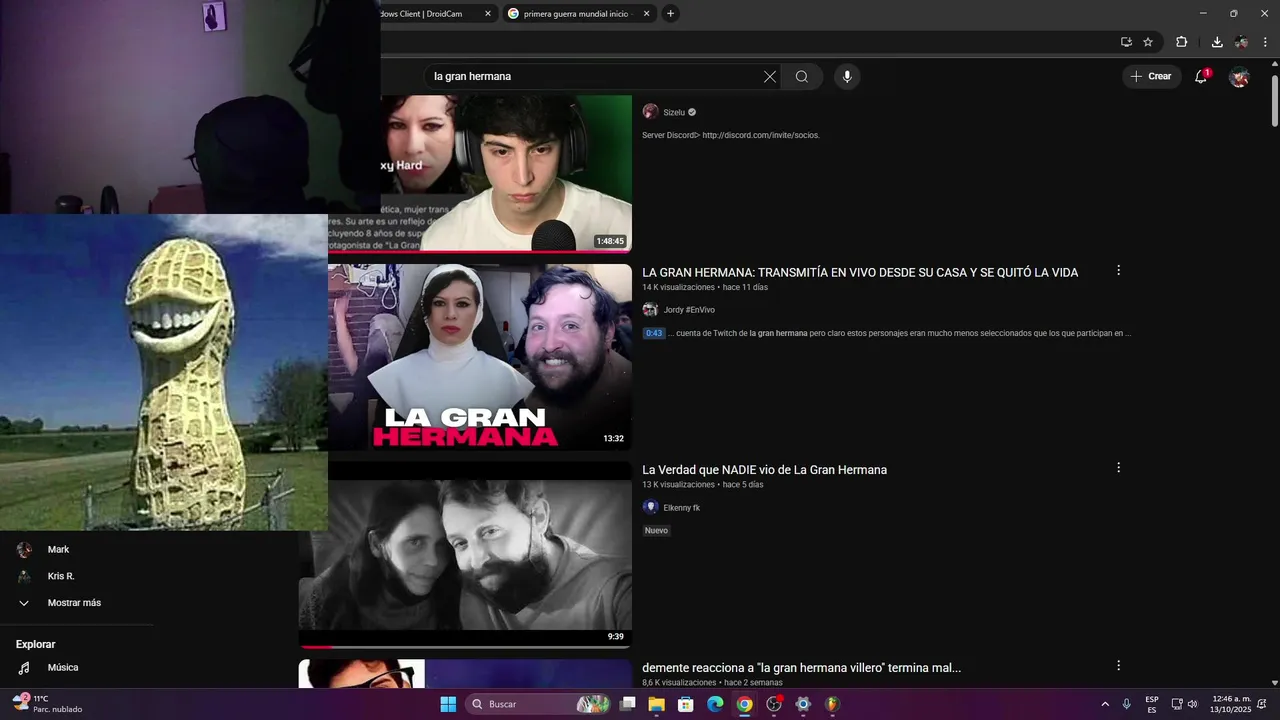This screenshot has width=1280, height=720.
Task: Click the Jordy #EnVivo channel avatar
Action: [x=650, y=310]
